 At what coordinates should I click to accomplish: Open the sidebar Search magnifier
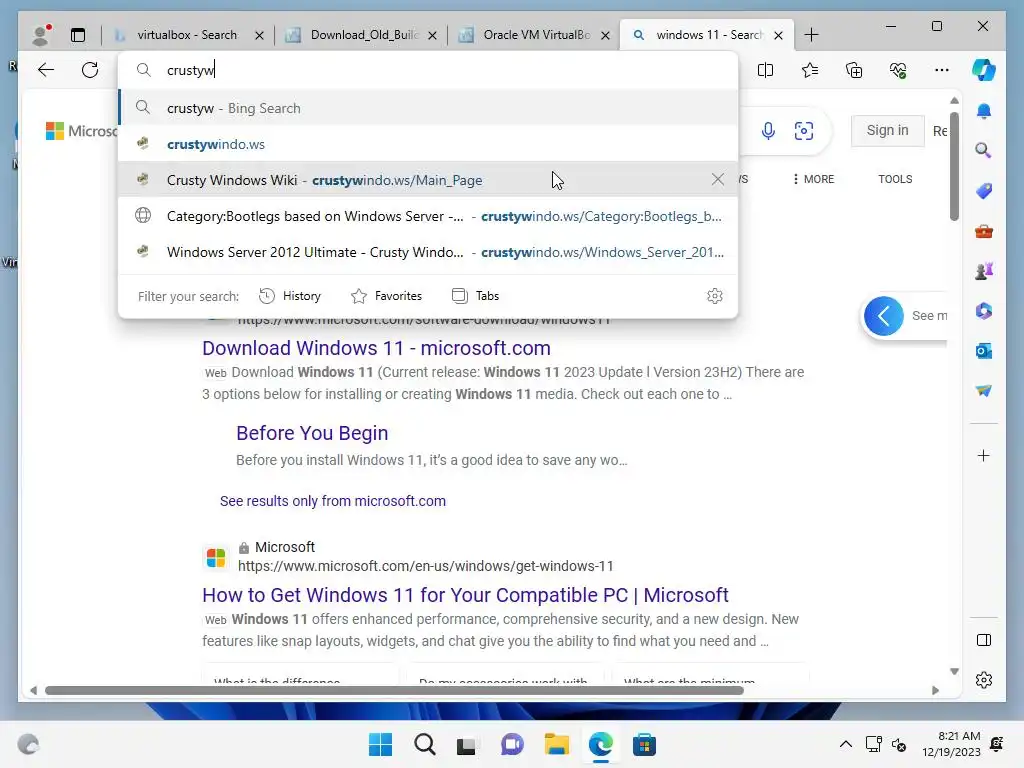984,151
